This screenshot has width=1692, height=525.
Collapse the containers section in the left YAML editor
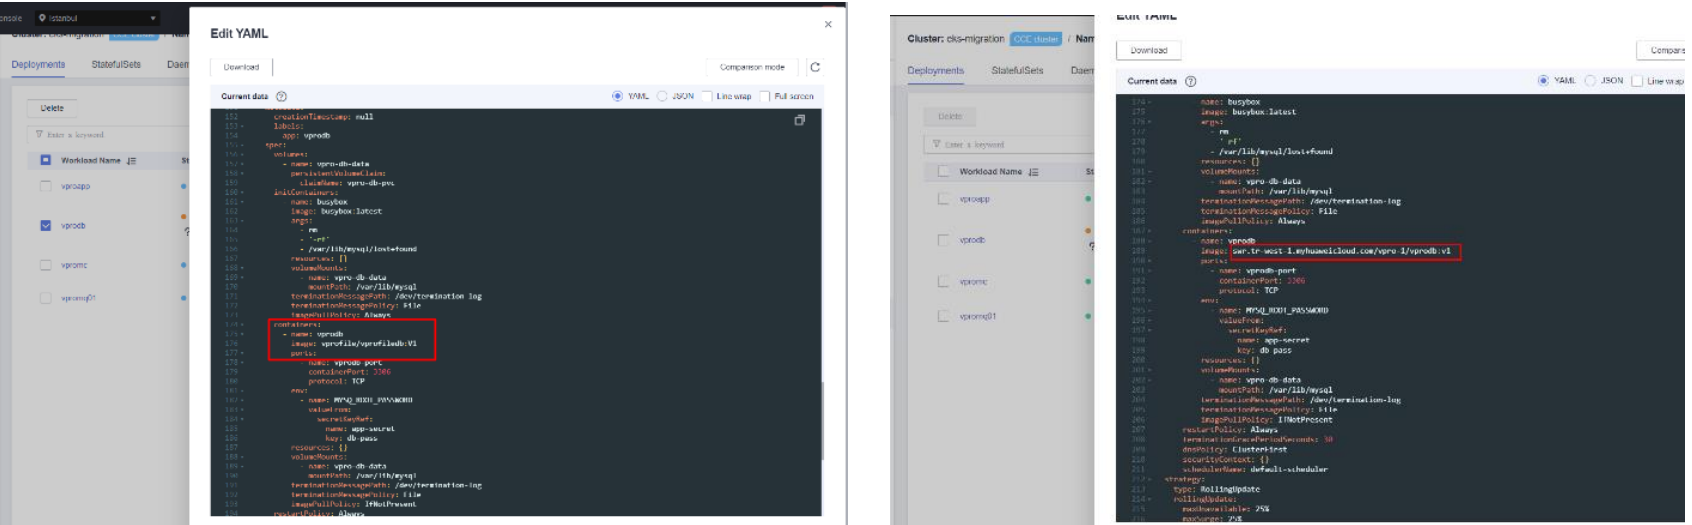tap(242, 325)
